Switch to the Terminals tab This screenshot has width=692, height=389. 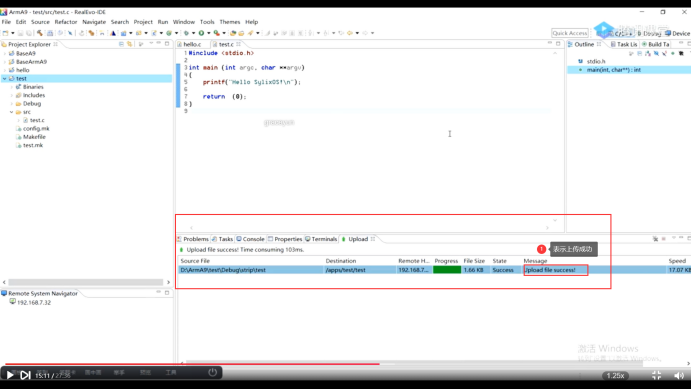click(x=321, y=239)
